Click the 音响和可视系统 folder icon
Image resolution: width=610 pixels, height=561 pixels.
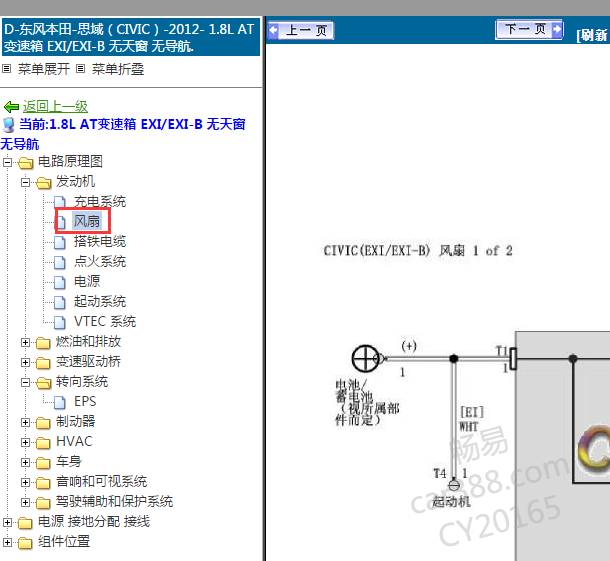(43, 483)
